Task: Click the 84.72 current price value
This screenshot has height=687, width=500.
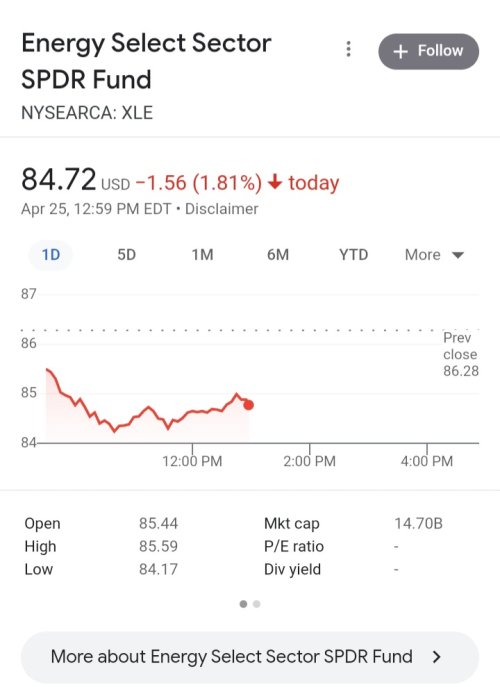Action: click(59, 180)
